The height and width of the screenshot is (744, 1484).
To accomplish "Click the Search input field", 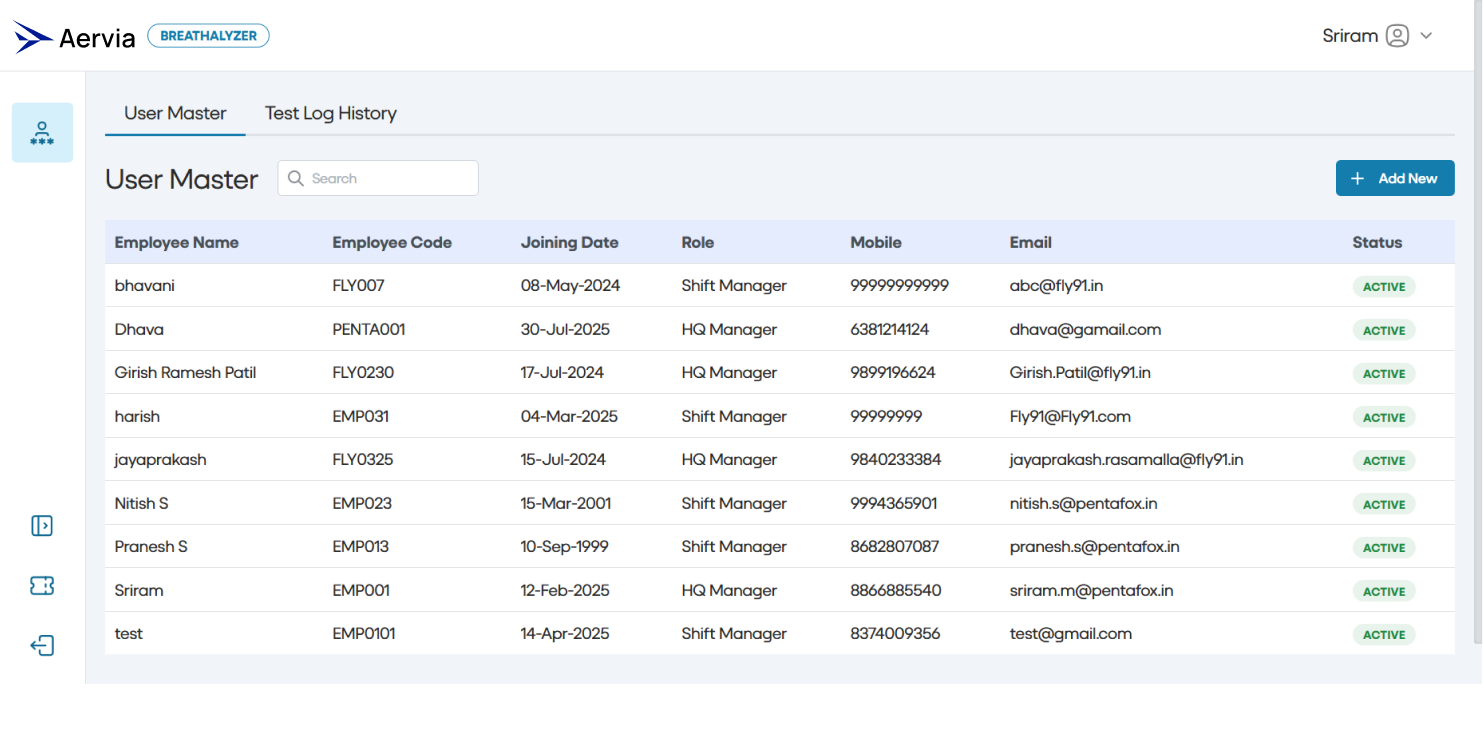I will click(390, 178).
